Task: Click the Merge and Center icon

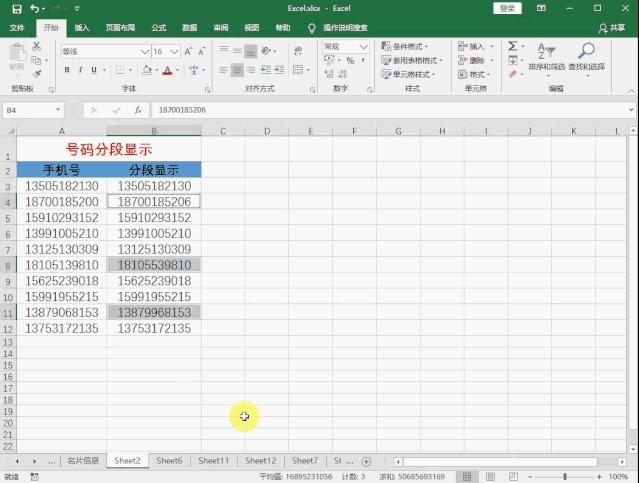Action: coord(298,70)
